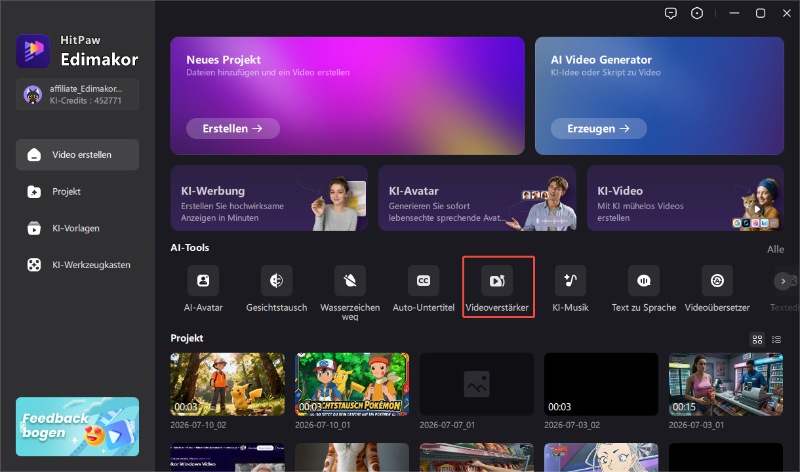Screen dimensions: 800x472
Task: Minimize the Edimakor window
Action: click(x=734, y=13)
